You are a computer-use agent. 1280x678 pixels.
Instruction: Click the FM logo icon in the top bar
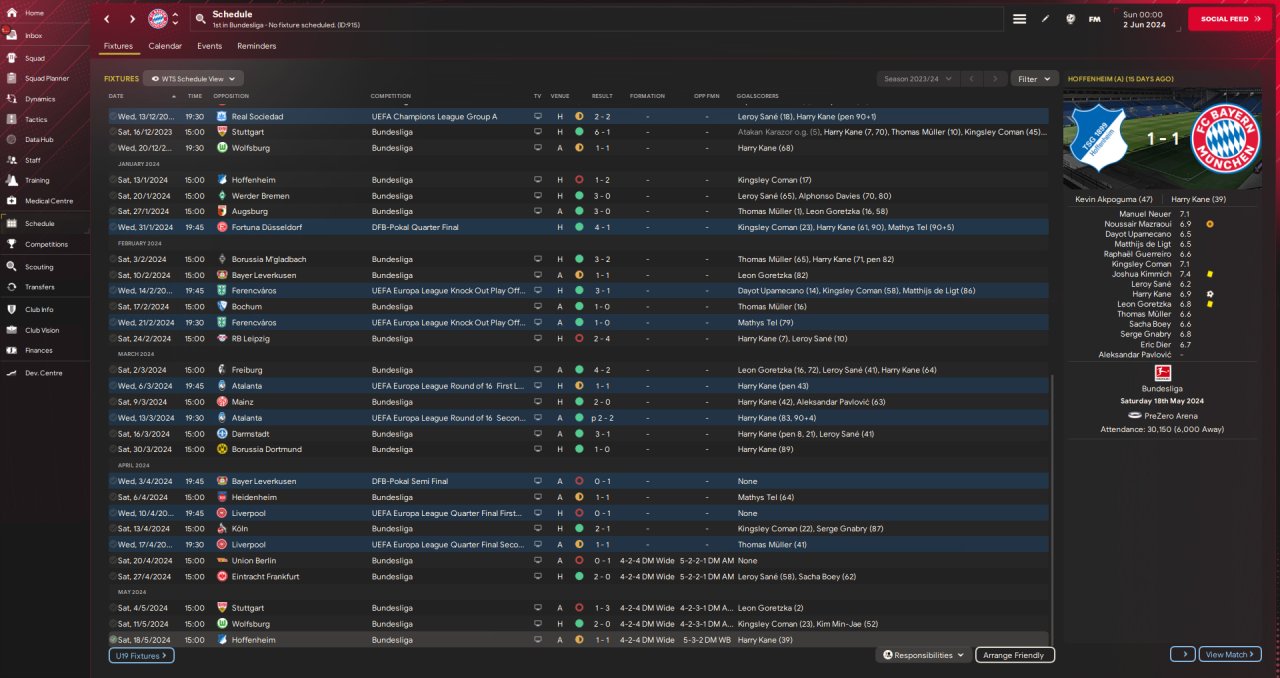coord(1094,19)
